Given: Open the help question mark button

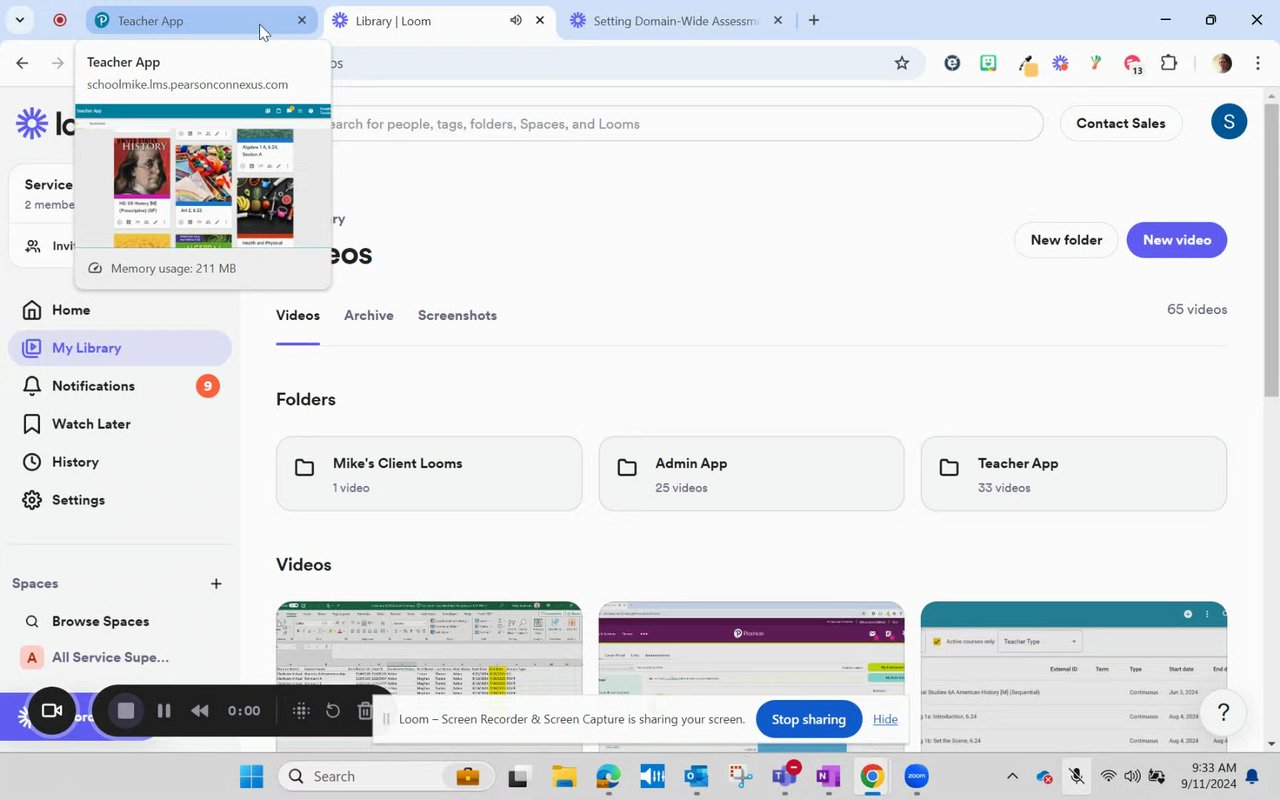Looking at the screenshot, I should click(1223, 713).
